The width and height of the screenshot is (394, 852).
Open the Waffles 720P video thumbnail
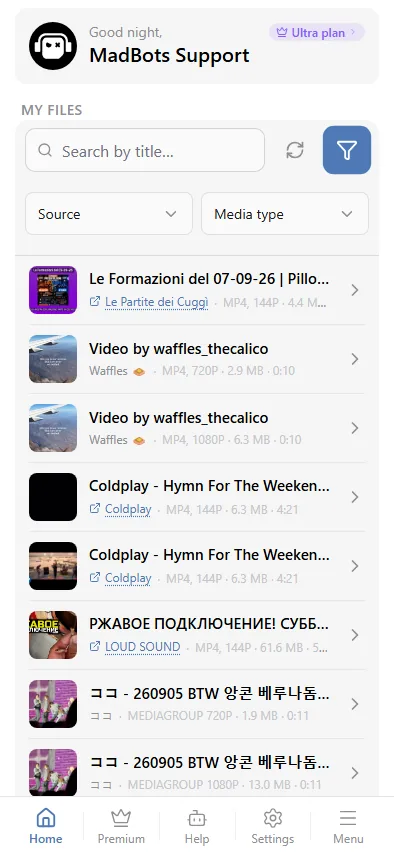coord(53,359)
